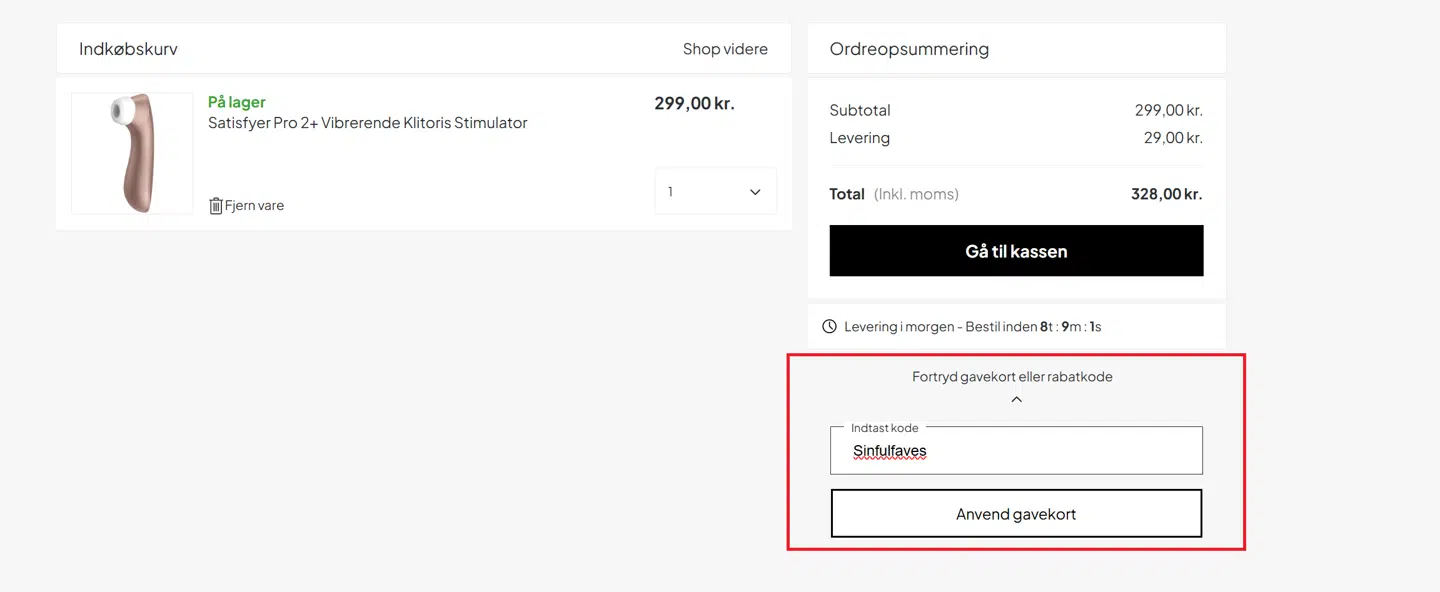This screenshot has width=1440, height=592.
Task: Click the Fjern vare text link
Action: tap(254, 206)
